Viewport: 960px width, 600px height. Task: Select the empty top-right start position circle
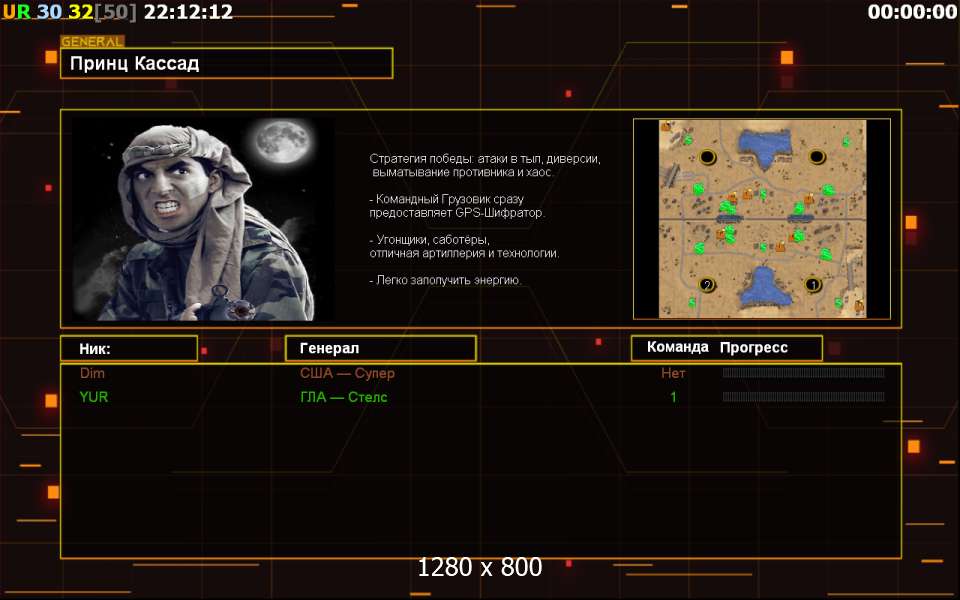click(x=816, y=157)
